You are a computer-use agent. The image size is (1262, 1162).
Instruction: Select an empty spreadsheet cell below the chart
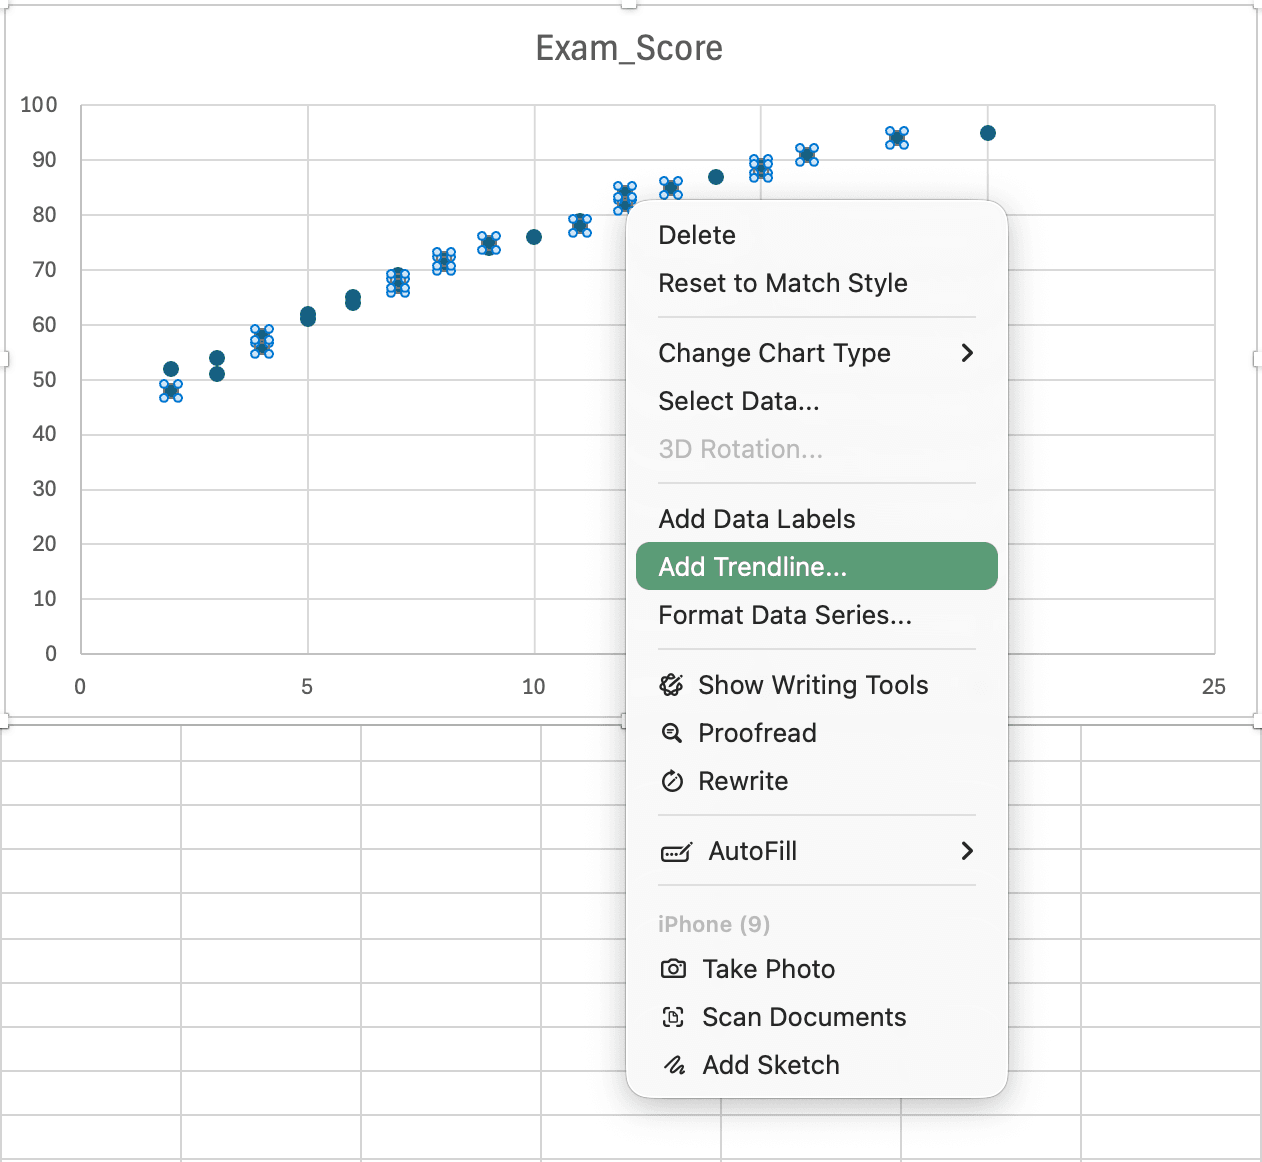270,870
